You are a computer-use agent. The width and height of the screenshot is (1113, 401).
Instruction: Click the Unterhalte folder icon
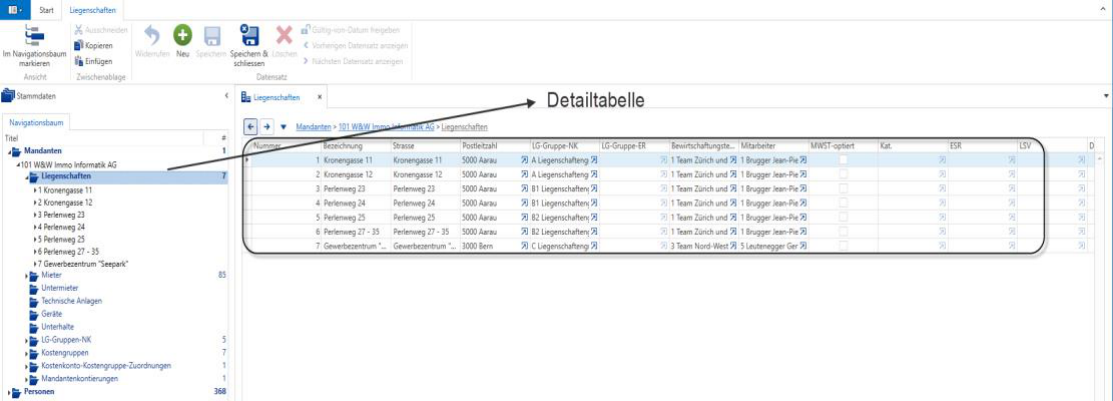[x=34, y=326]
